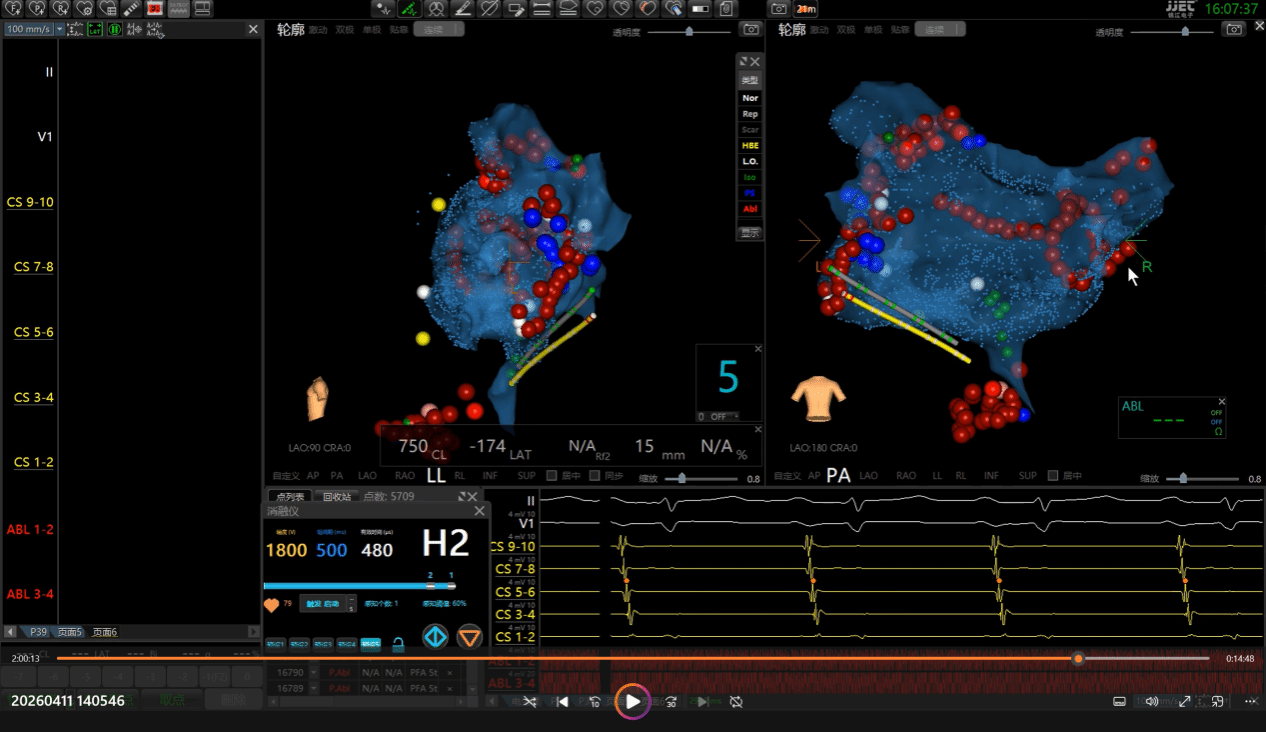The height and width of the screenshot is (732, 1266).
Task: Click the shuffle icon in the video player
Action: click(530, 702)
